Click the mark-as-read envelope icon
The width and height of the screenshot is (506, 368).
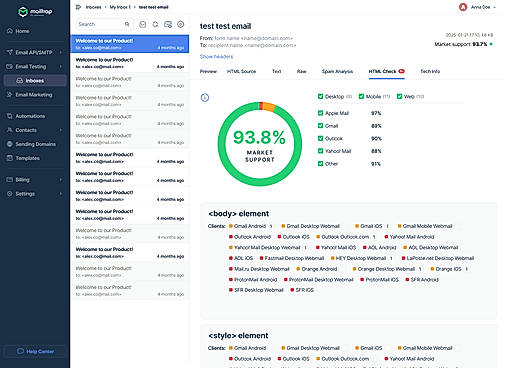(x=143, y=24)
